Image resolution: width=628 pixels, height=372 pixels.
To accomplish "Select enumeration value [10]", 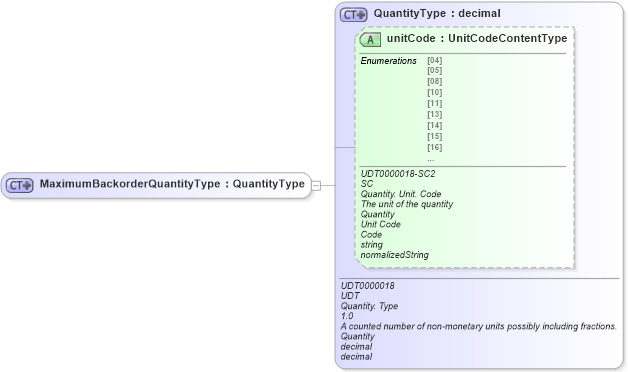I will [435, 92].
